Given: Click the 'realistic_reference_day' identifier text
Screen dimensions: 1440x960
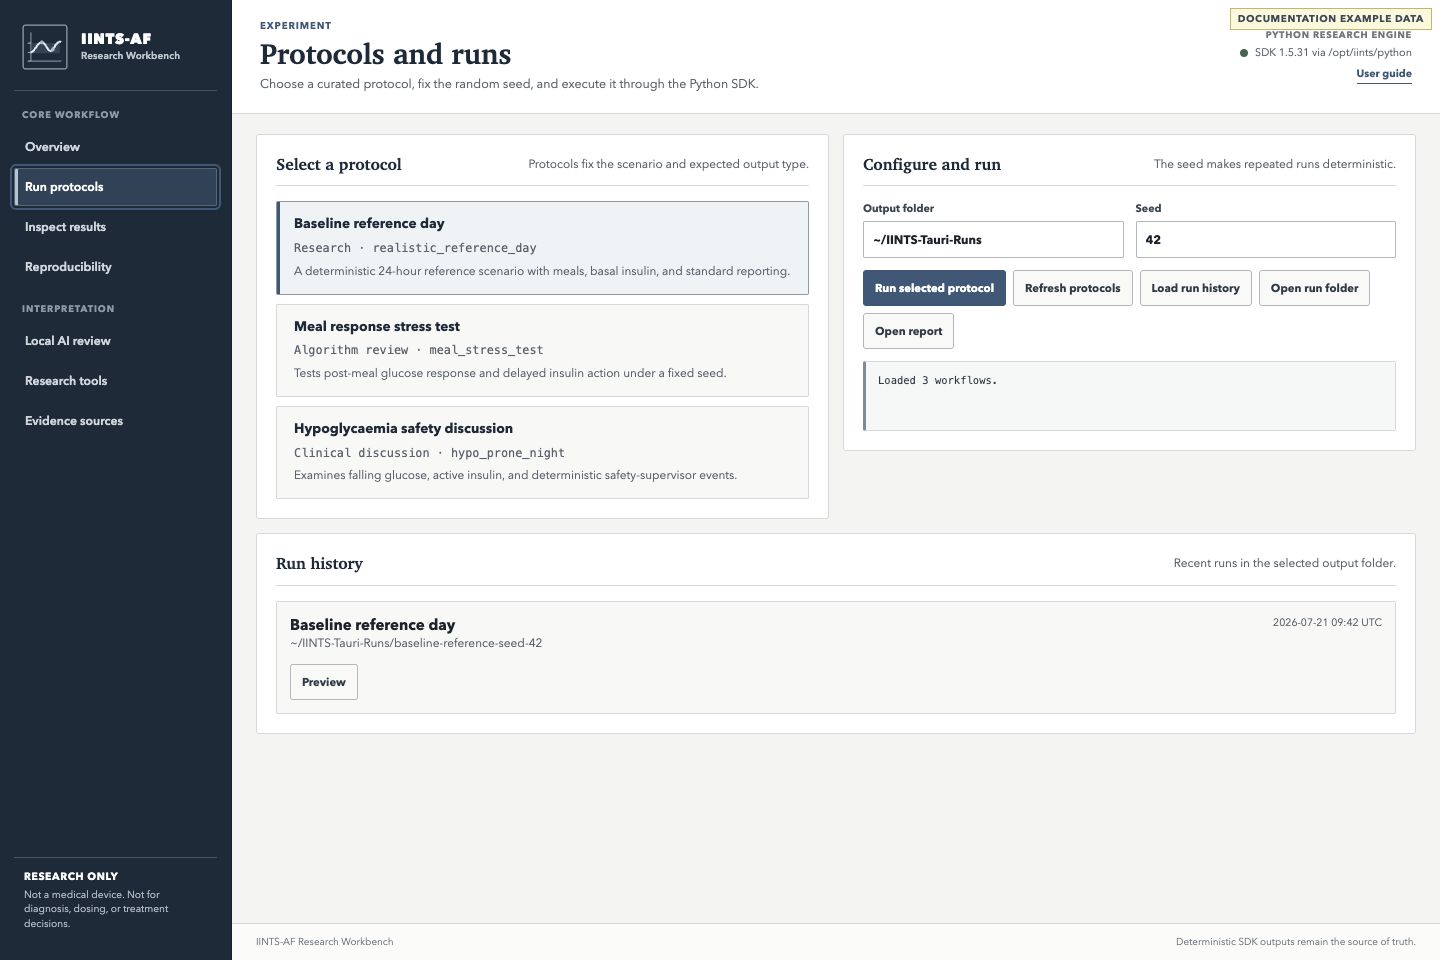Looking at the screenshot, I should (454, 248).
